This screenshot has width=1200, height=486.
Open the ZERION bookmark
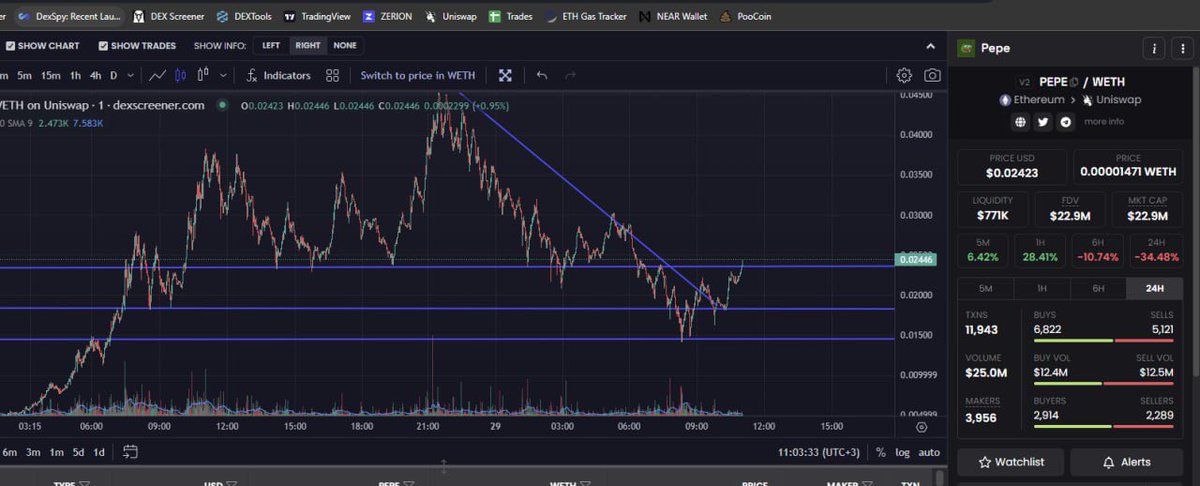[x=387, y=16]
